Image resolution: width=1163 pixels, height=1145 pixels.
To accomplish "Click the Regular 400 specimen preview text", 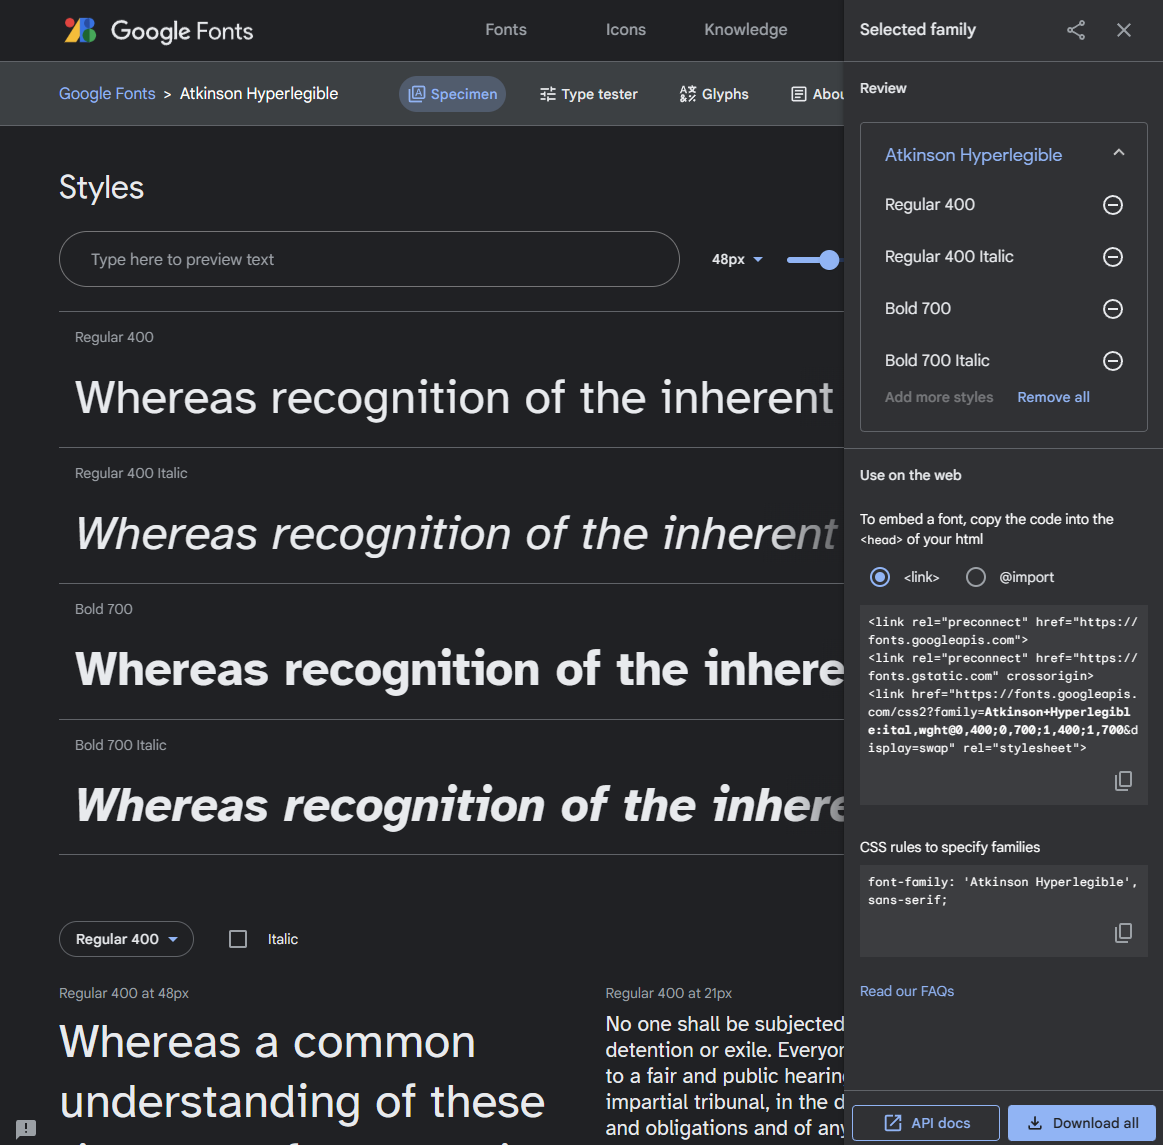I will 454,397.
